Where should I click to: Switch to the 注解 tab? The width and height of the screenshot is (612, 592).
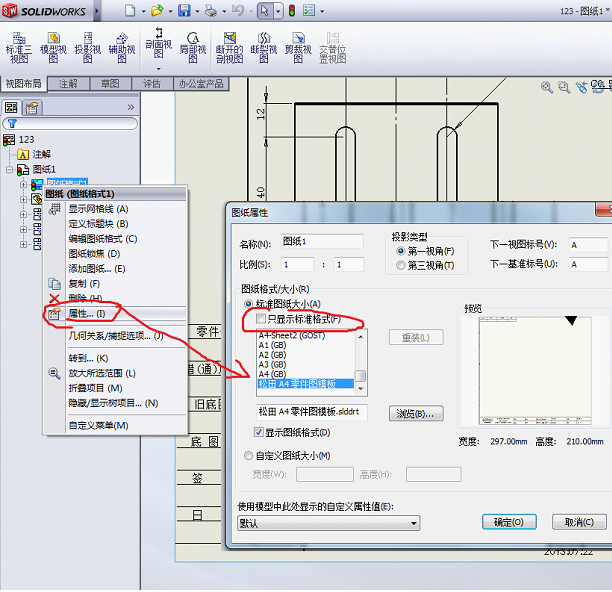[x=68, y=84]
